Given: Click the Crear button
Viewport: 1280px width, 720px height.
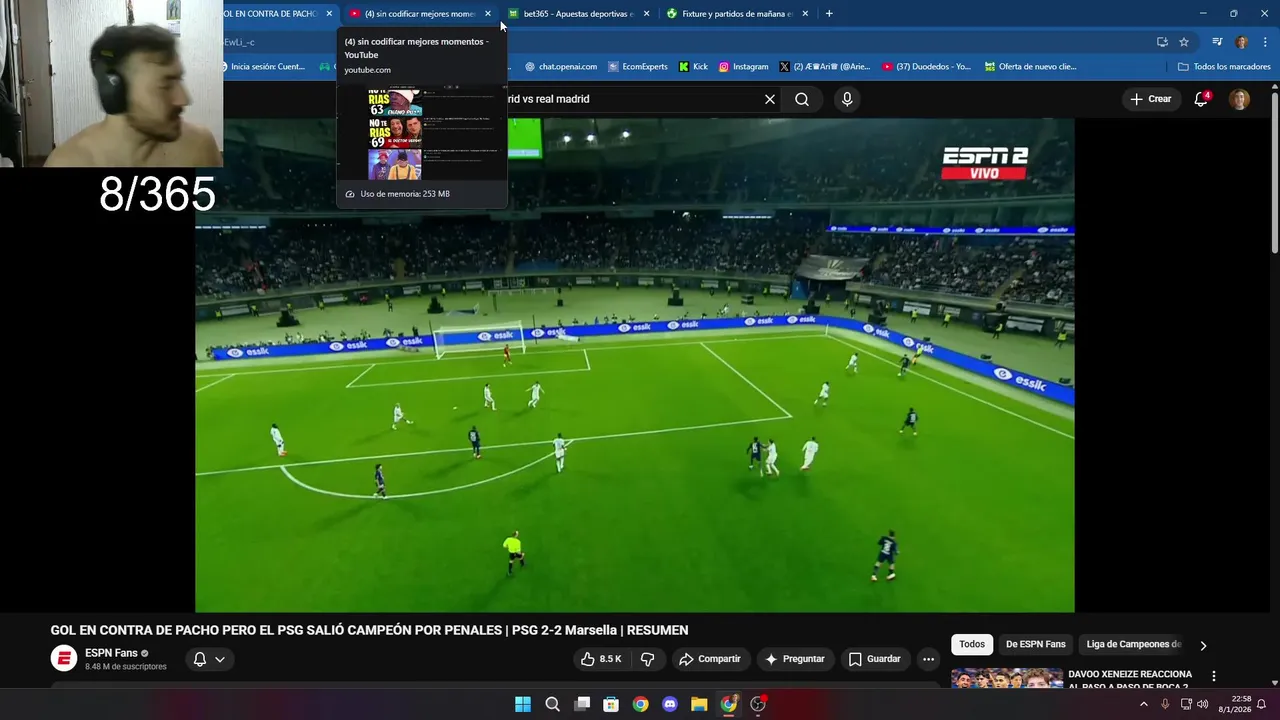Looking at the screenshot, I should [x=1150, y=99].
